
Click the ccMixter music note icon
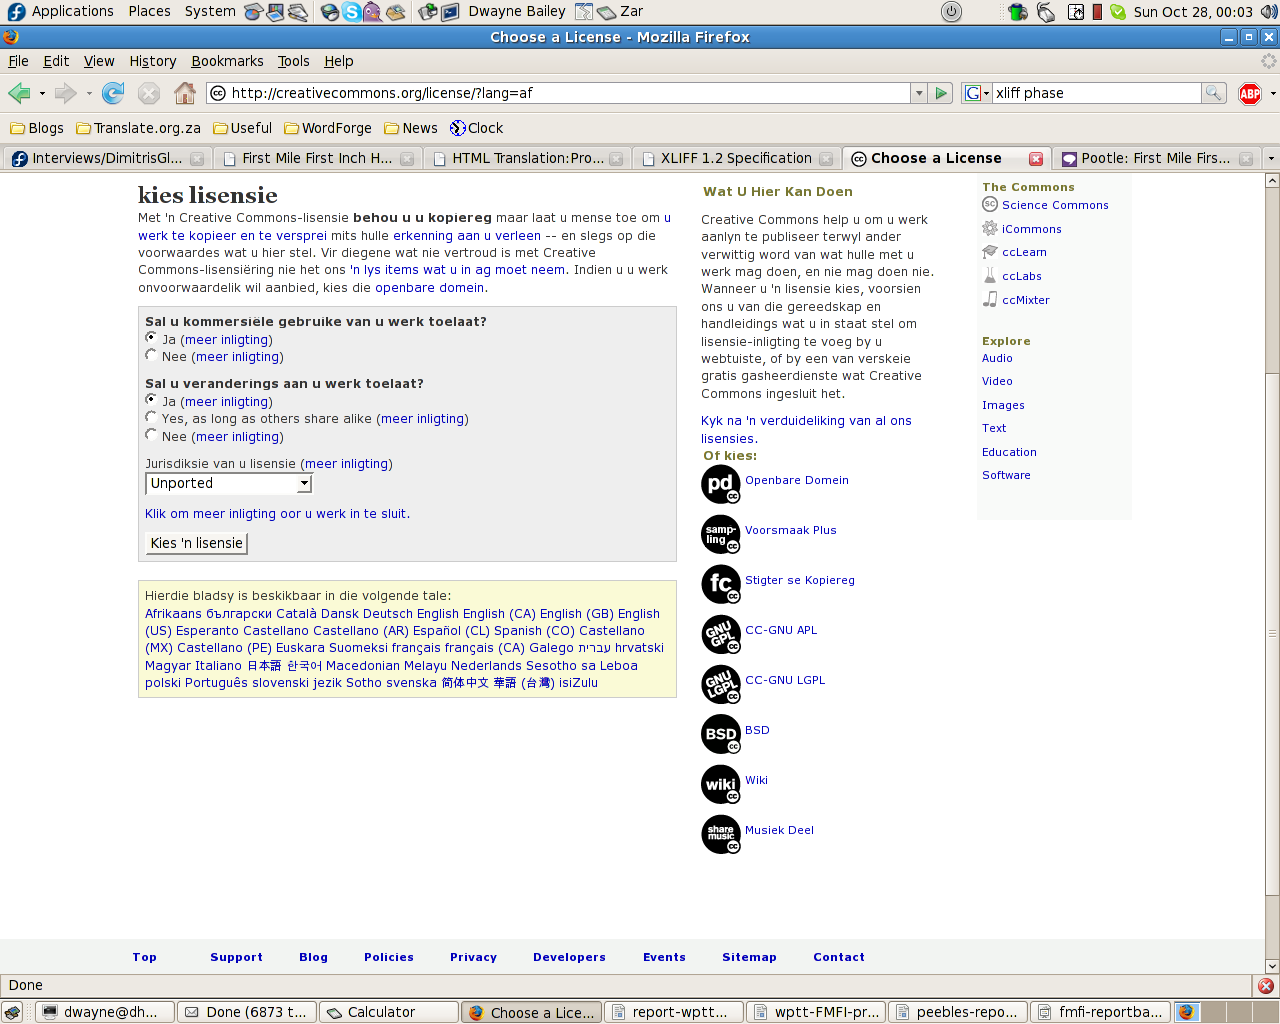coord(990,299)
